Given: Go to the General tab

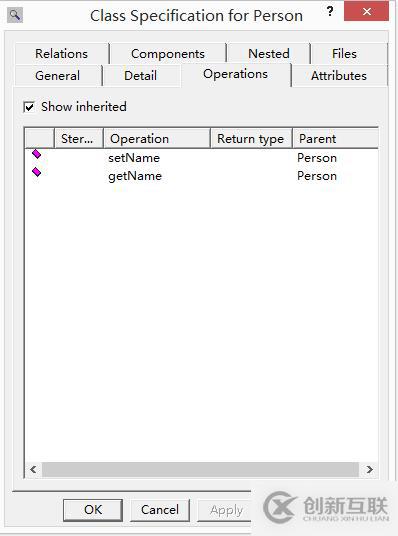Looking at the screenshot, I should (x=57, y=76).
